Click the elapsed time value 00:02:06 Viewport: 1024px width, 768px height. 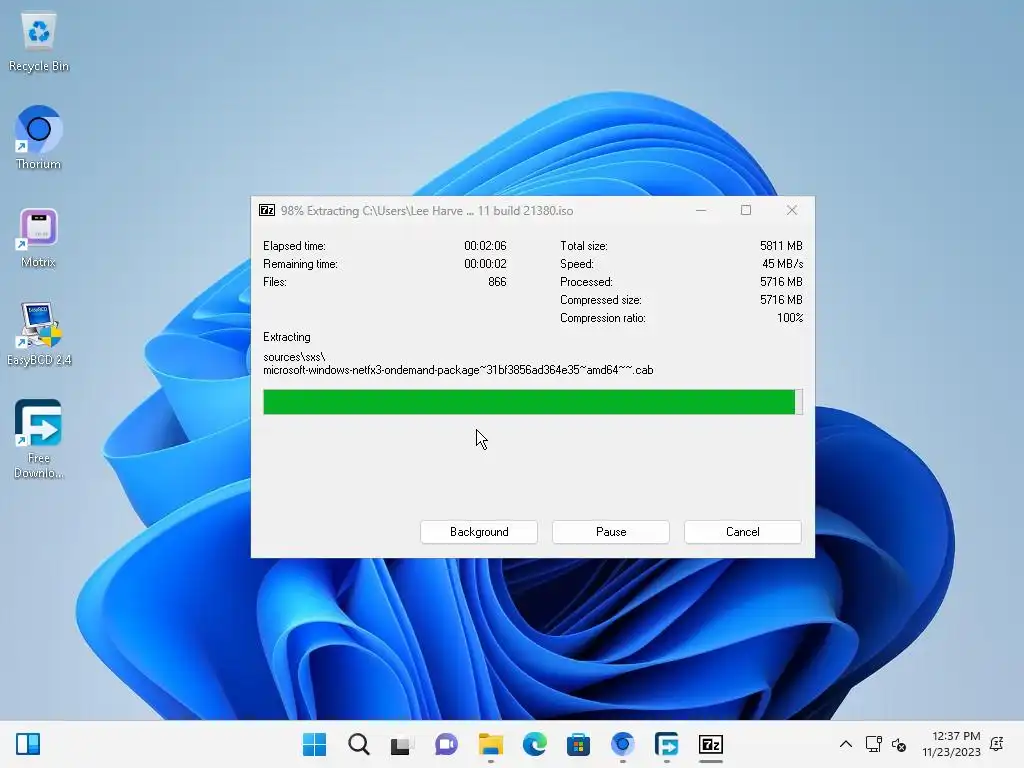pos(485,246)
